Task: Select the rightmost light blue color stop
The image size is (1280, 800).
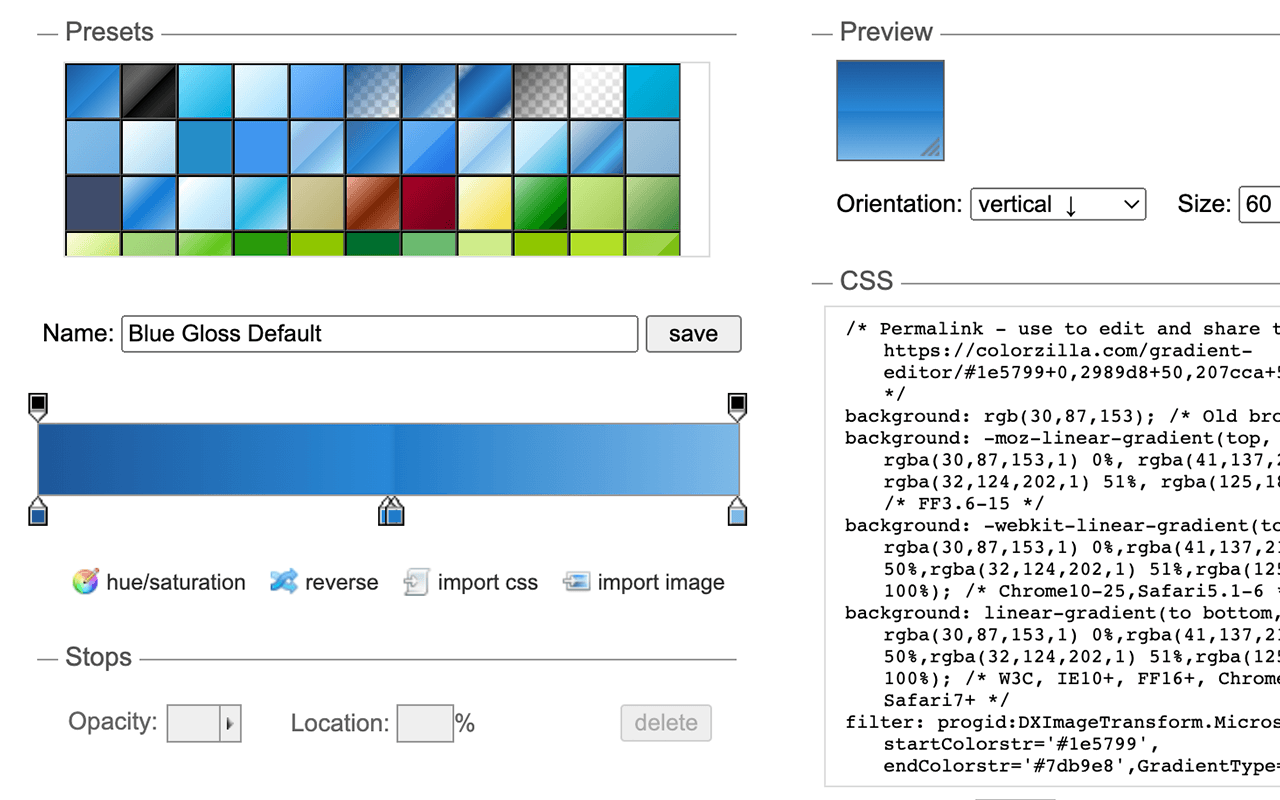Action: 737,514
